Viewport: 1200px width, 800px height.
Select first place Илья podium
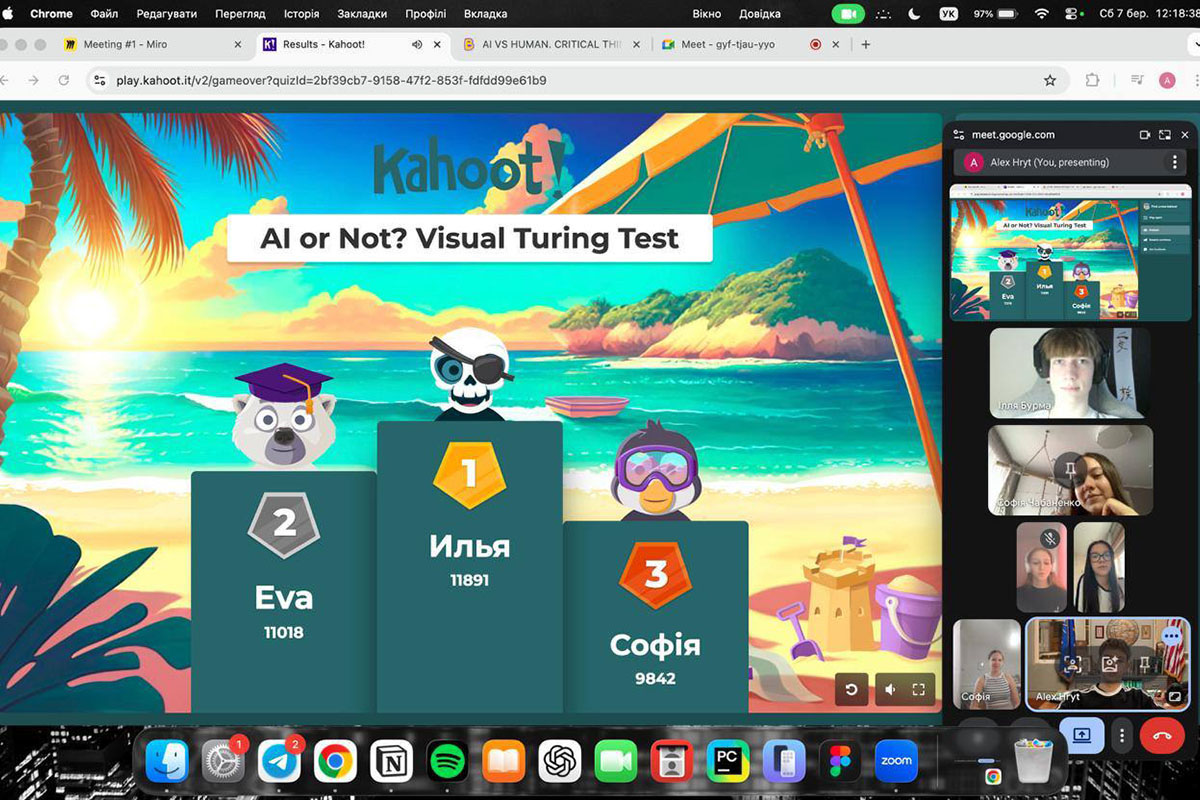point(469,566)
